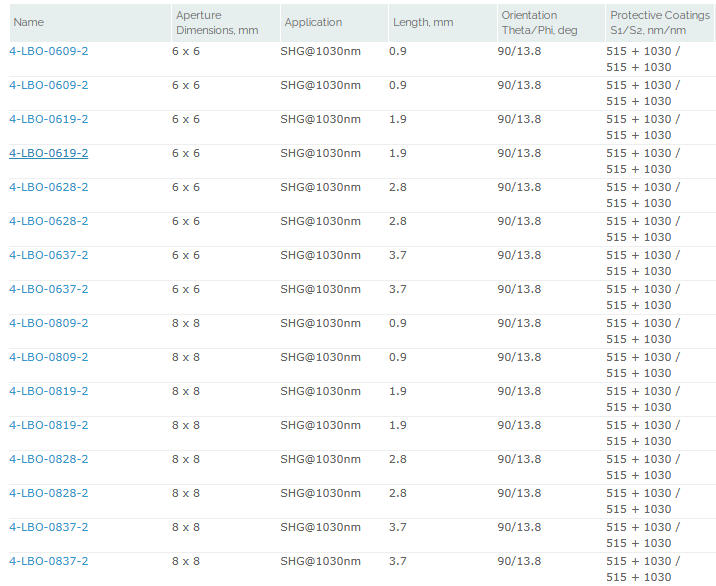The image size is (716, 586).
Task: Click the Aperture Dimensions column header
Action: click(x=216, y=22)
